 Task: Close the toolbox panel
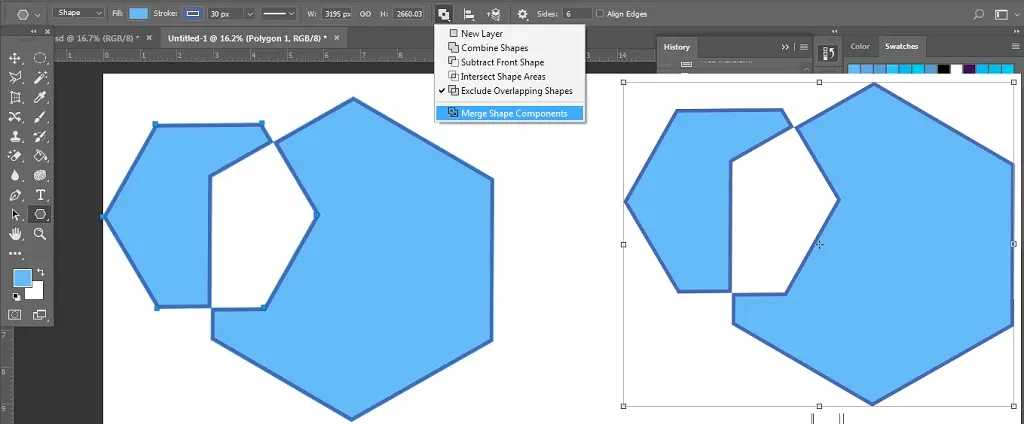tap(47, 31)
